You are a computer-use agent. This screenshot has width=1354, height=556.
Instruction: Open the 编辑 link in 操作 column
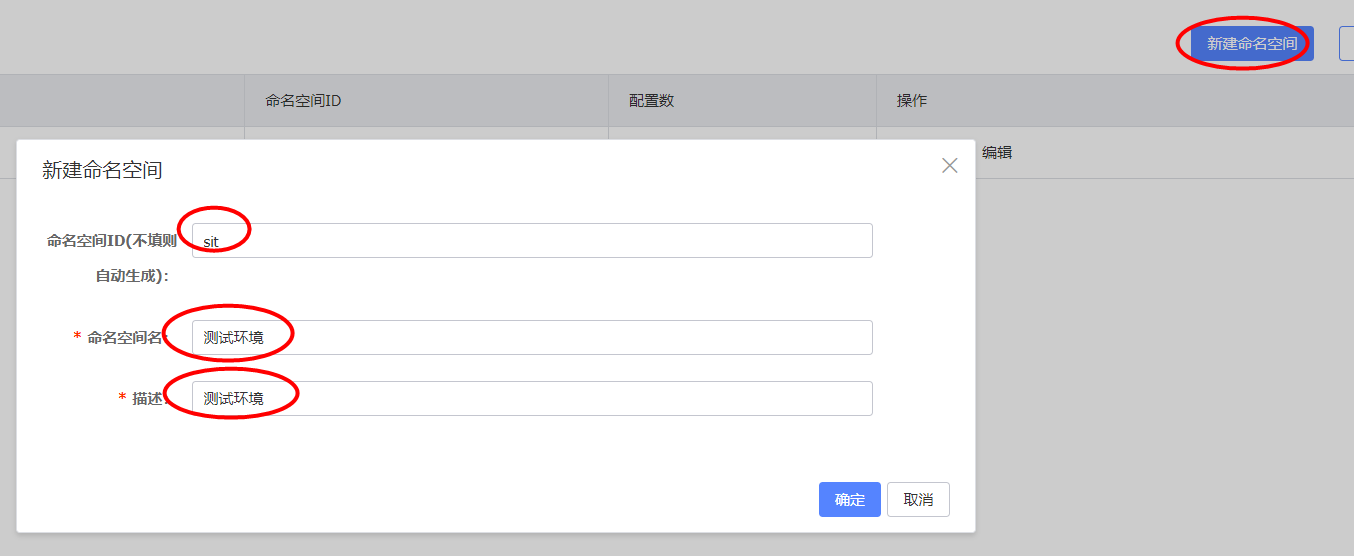coord(996,153)
